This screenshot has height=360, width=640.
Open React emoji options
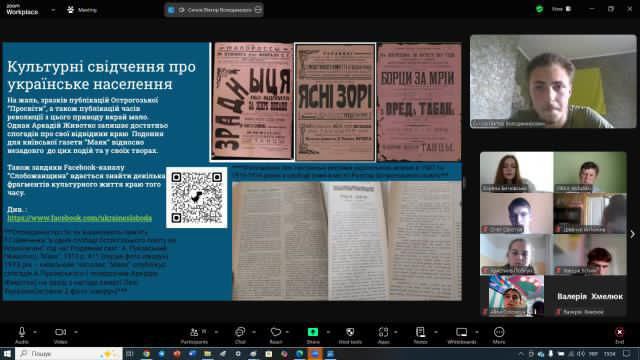pyautogui.click(x=276, y=335)
